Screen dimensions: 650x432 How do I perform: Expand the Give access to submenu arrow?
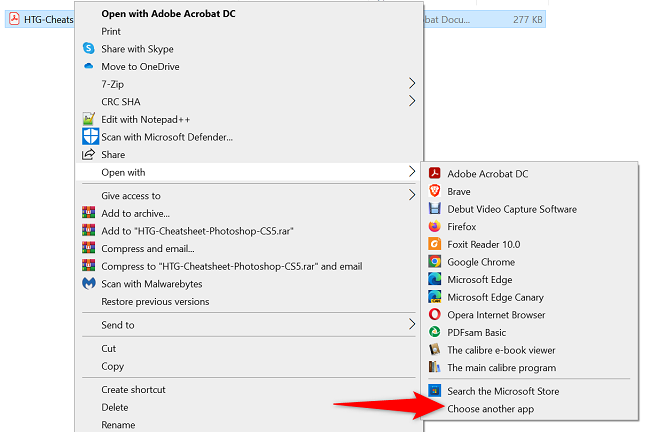coord(412,195)
